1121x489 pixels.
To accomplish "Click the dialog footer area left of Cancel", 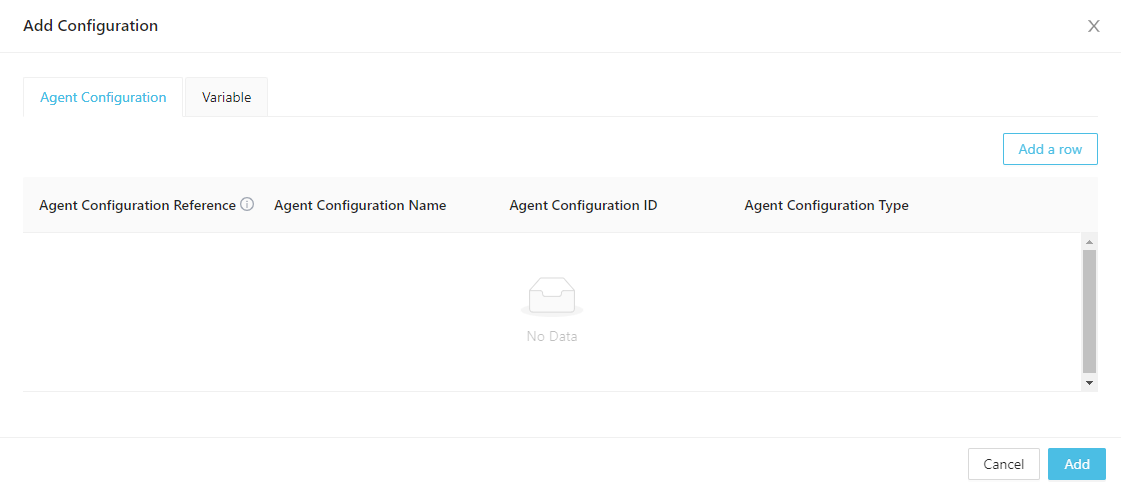I will pyautogui.click(x=500, y=464).
